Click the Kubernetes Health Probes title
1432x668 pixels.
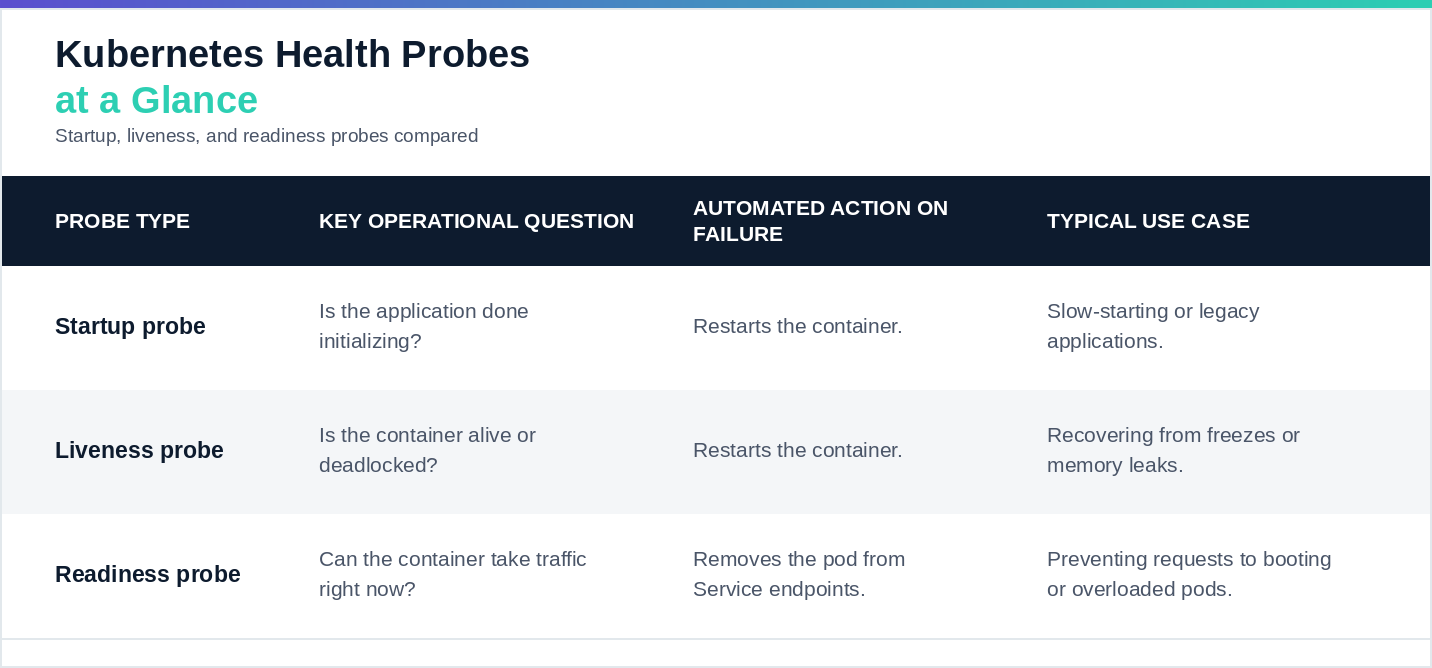[x=292, y=54]
